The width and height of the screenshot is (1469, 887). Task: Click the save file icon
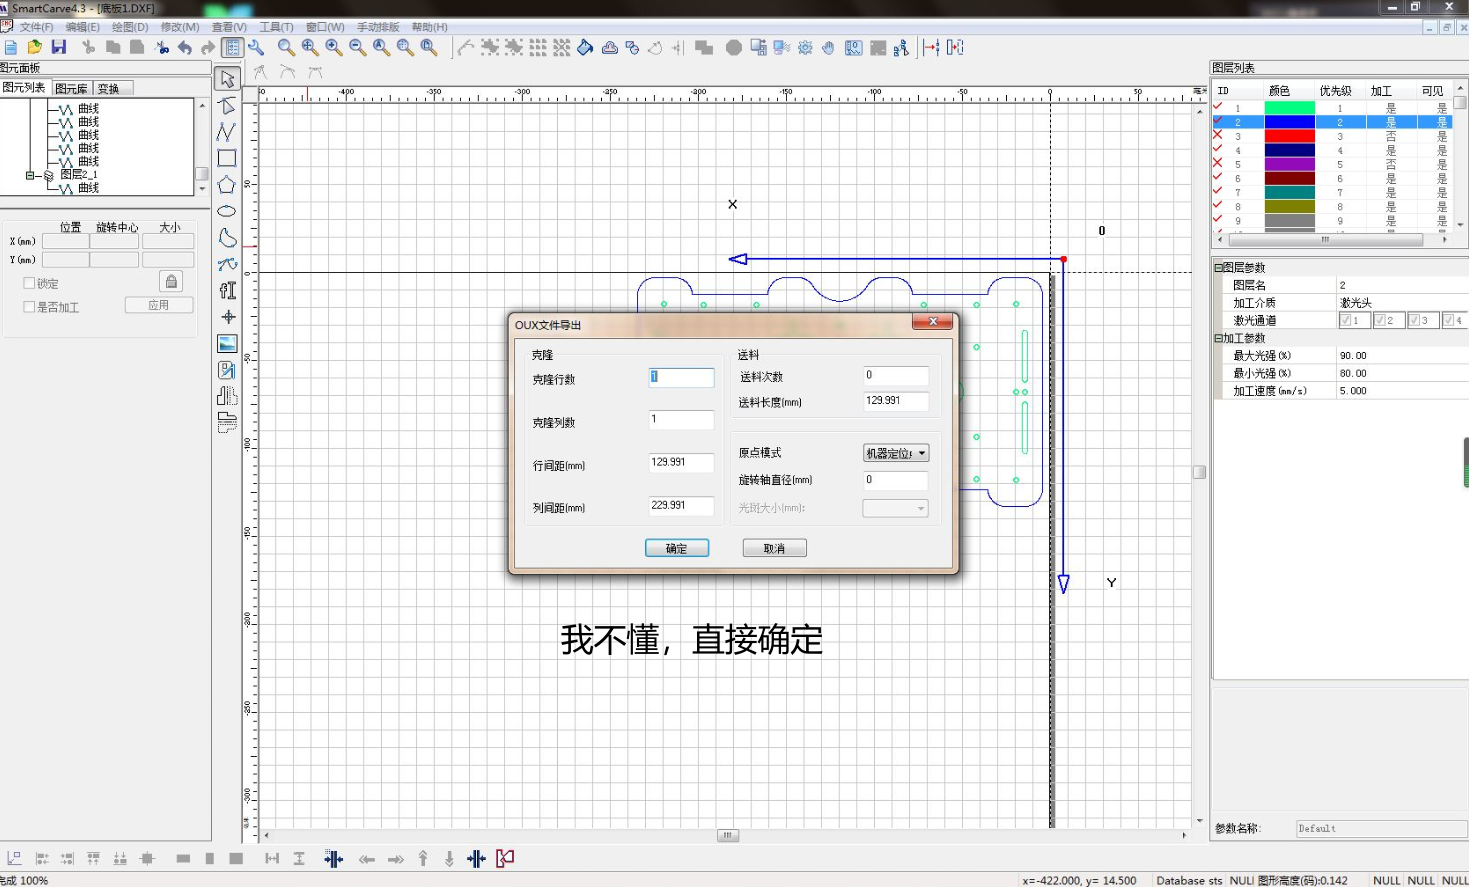tap(59, 47)
